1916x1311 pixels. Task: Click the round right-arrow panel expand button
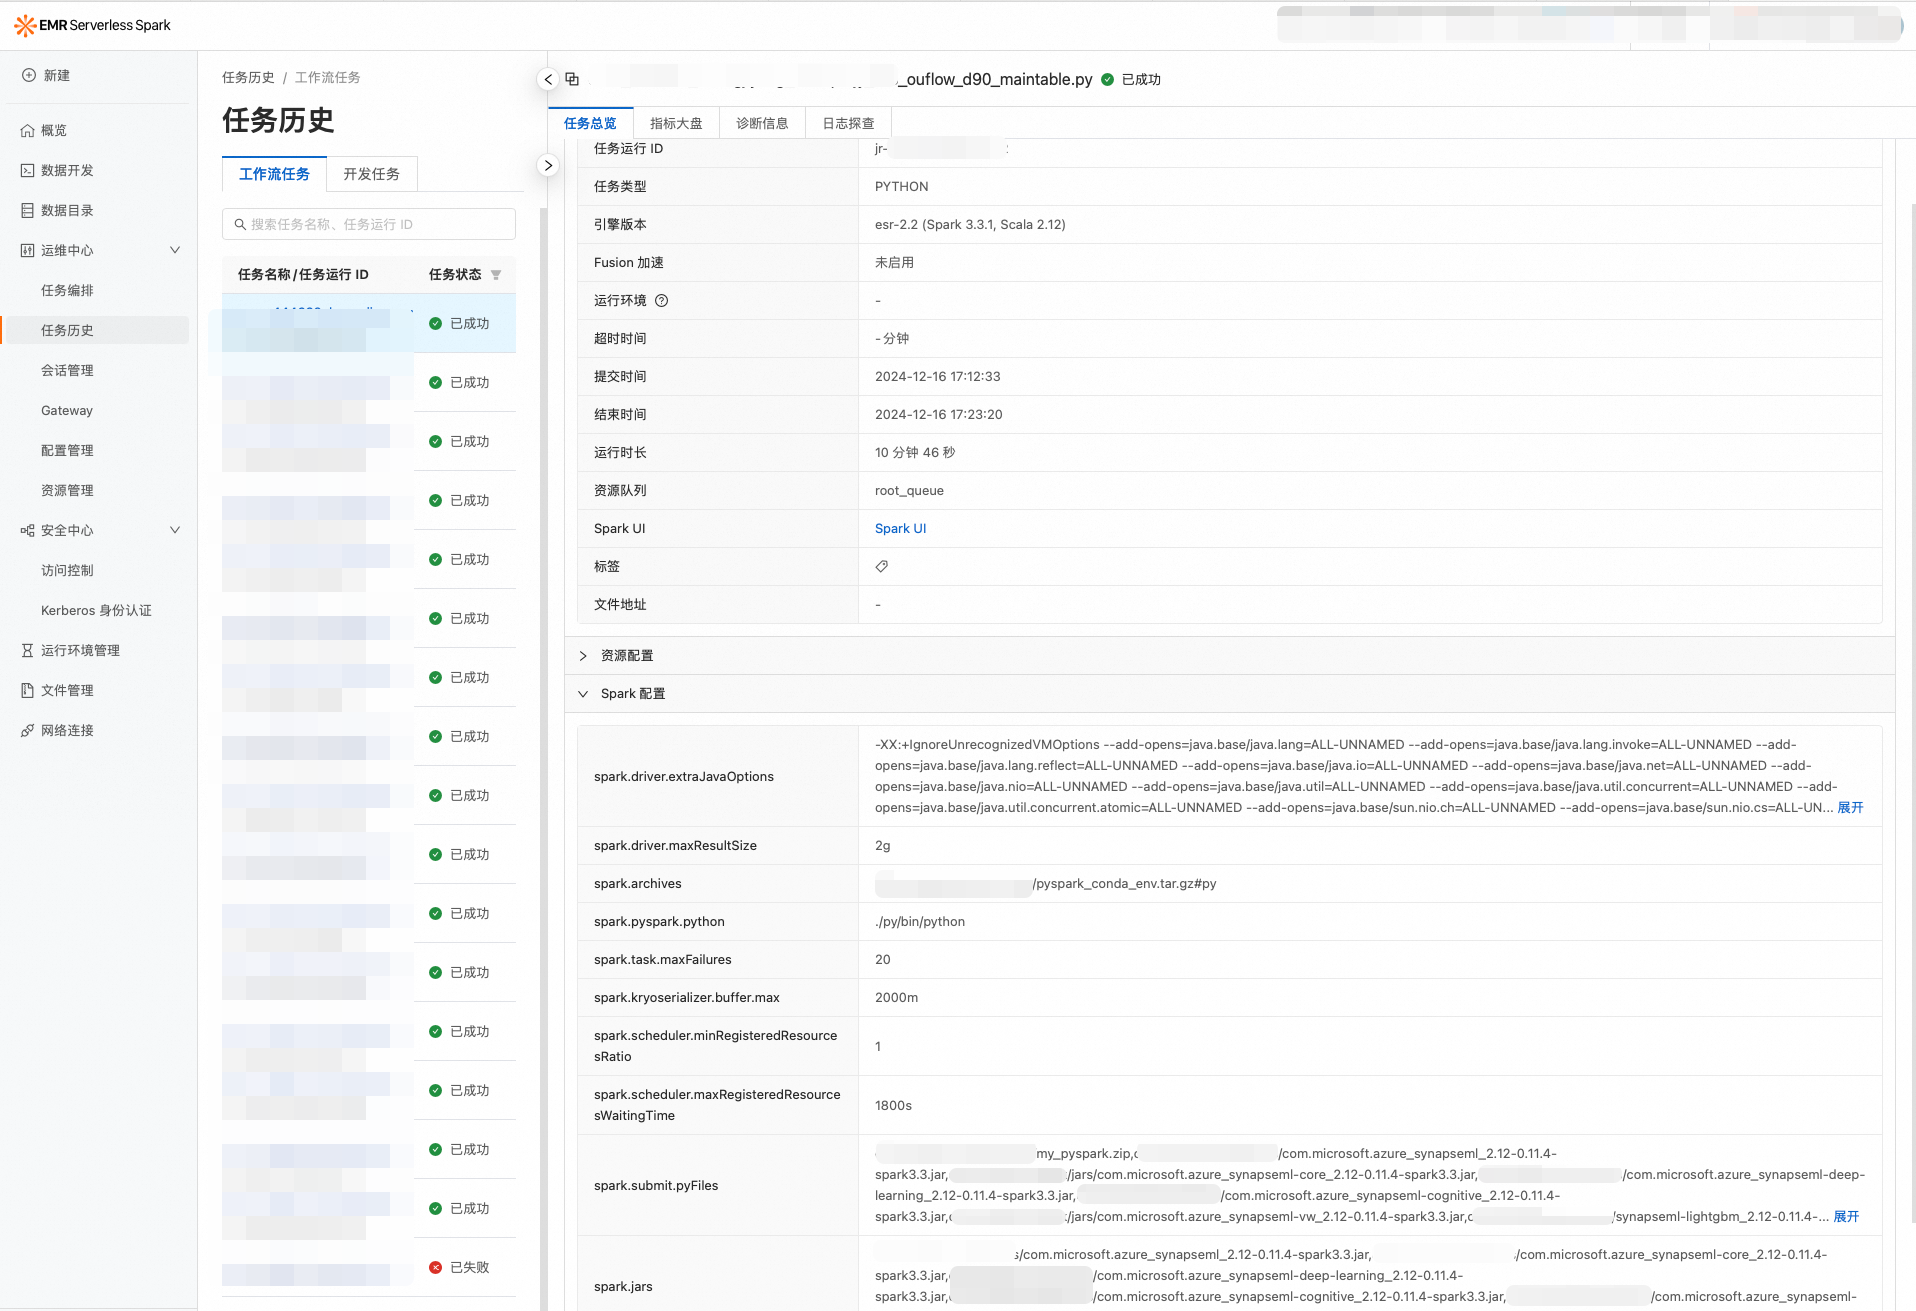(548, 165)
